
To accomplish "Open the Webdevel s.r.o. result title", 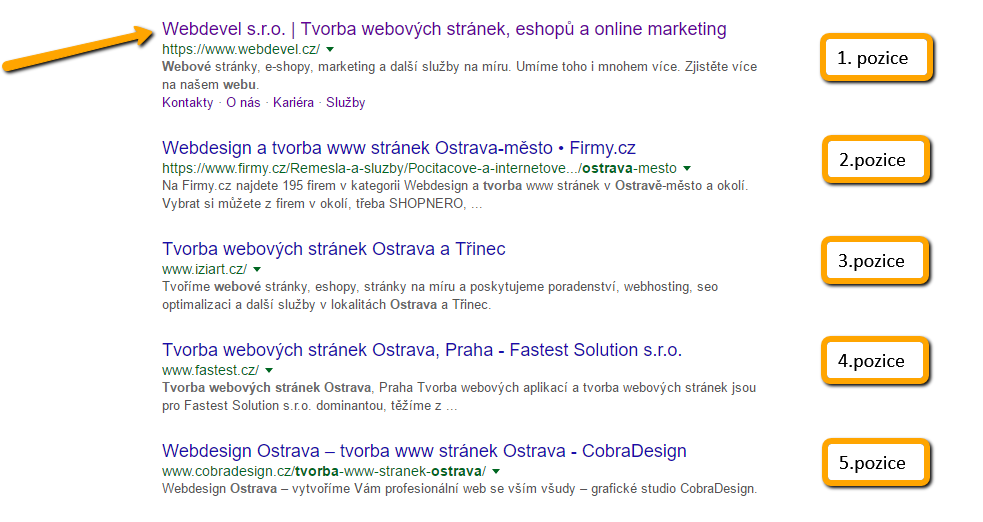I will pos(444,29).
